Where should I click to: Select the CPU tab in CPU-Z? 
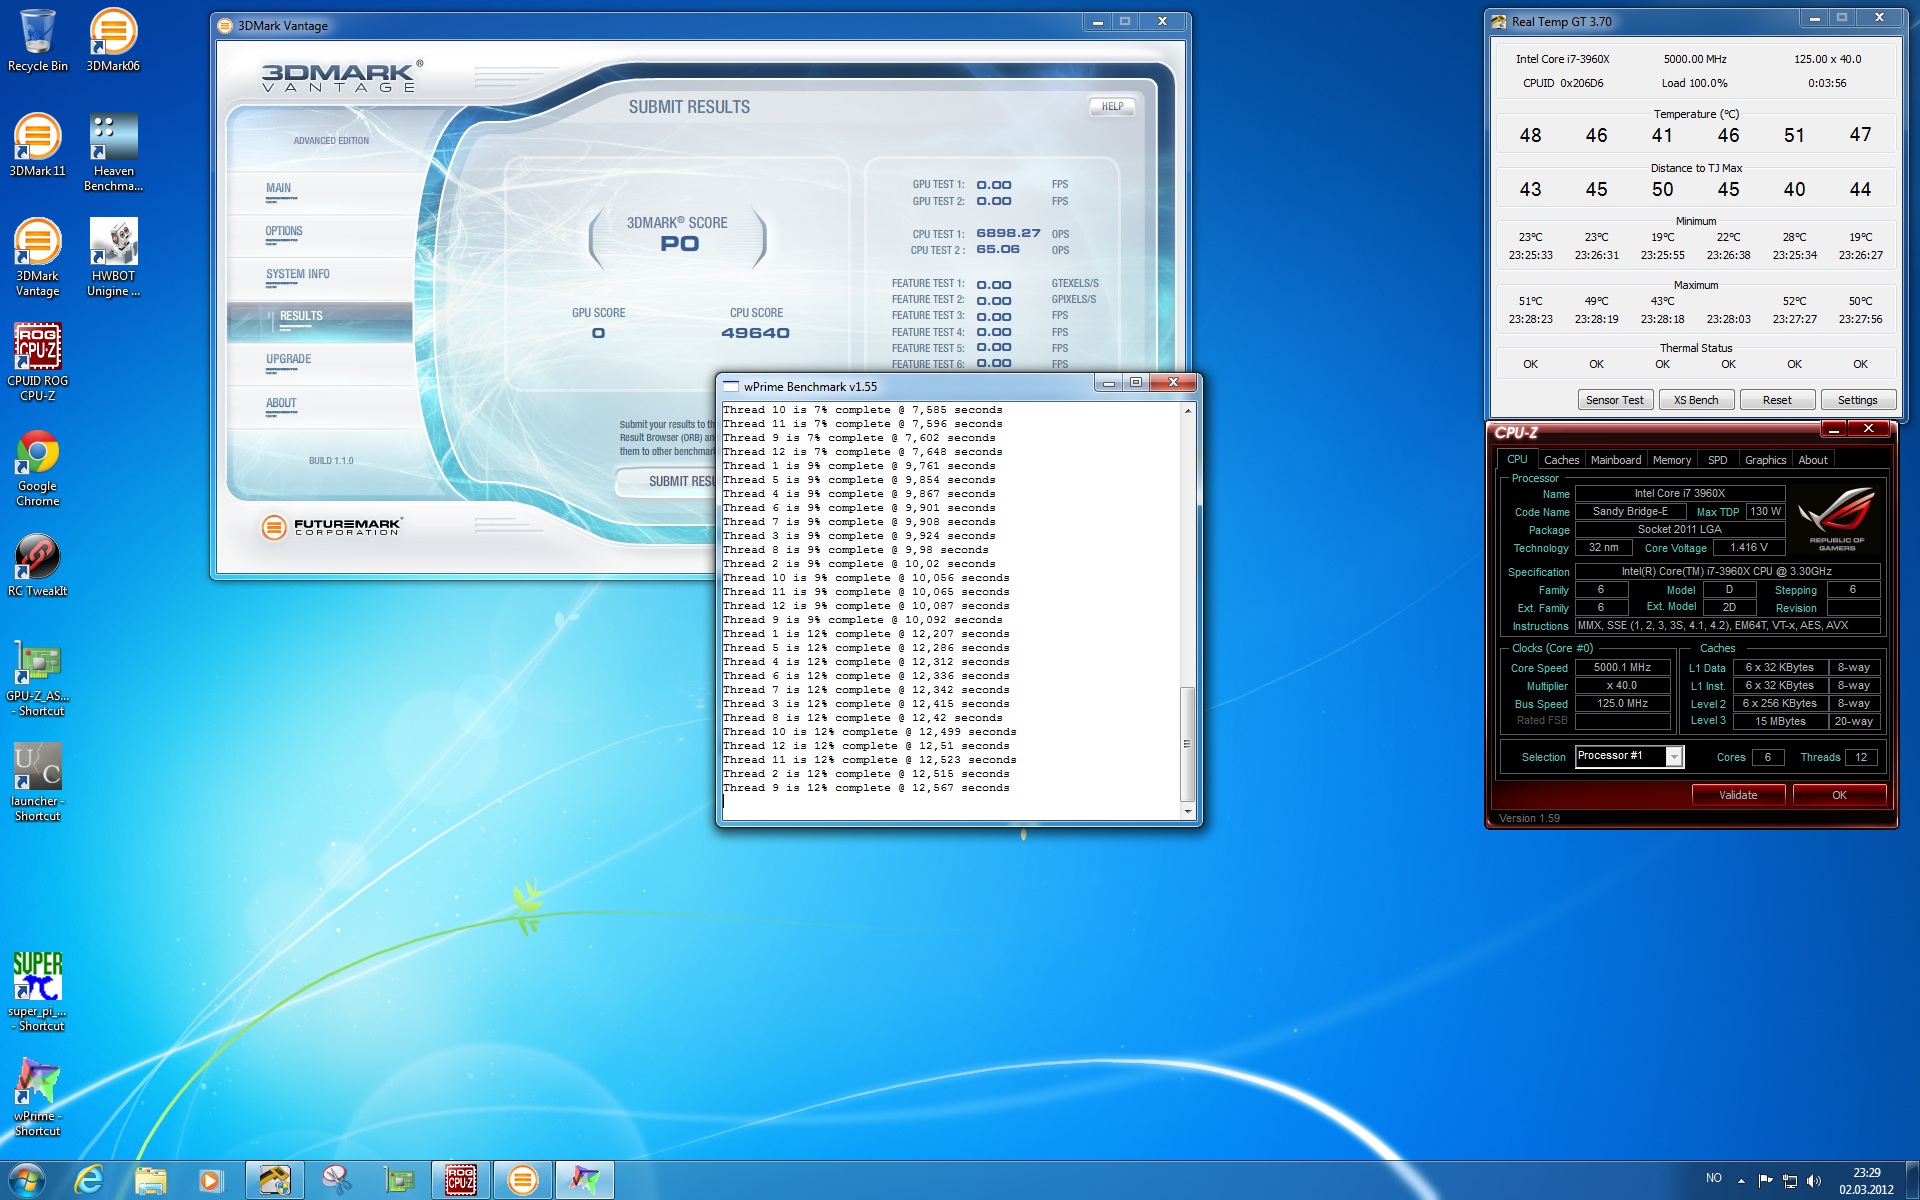click(1517, 460)
